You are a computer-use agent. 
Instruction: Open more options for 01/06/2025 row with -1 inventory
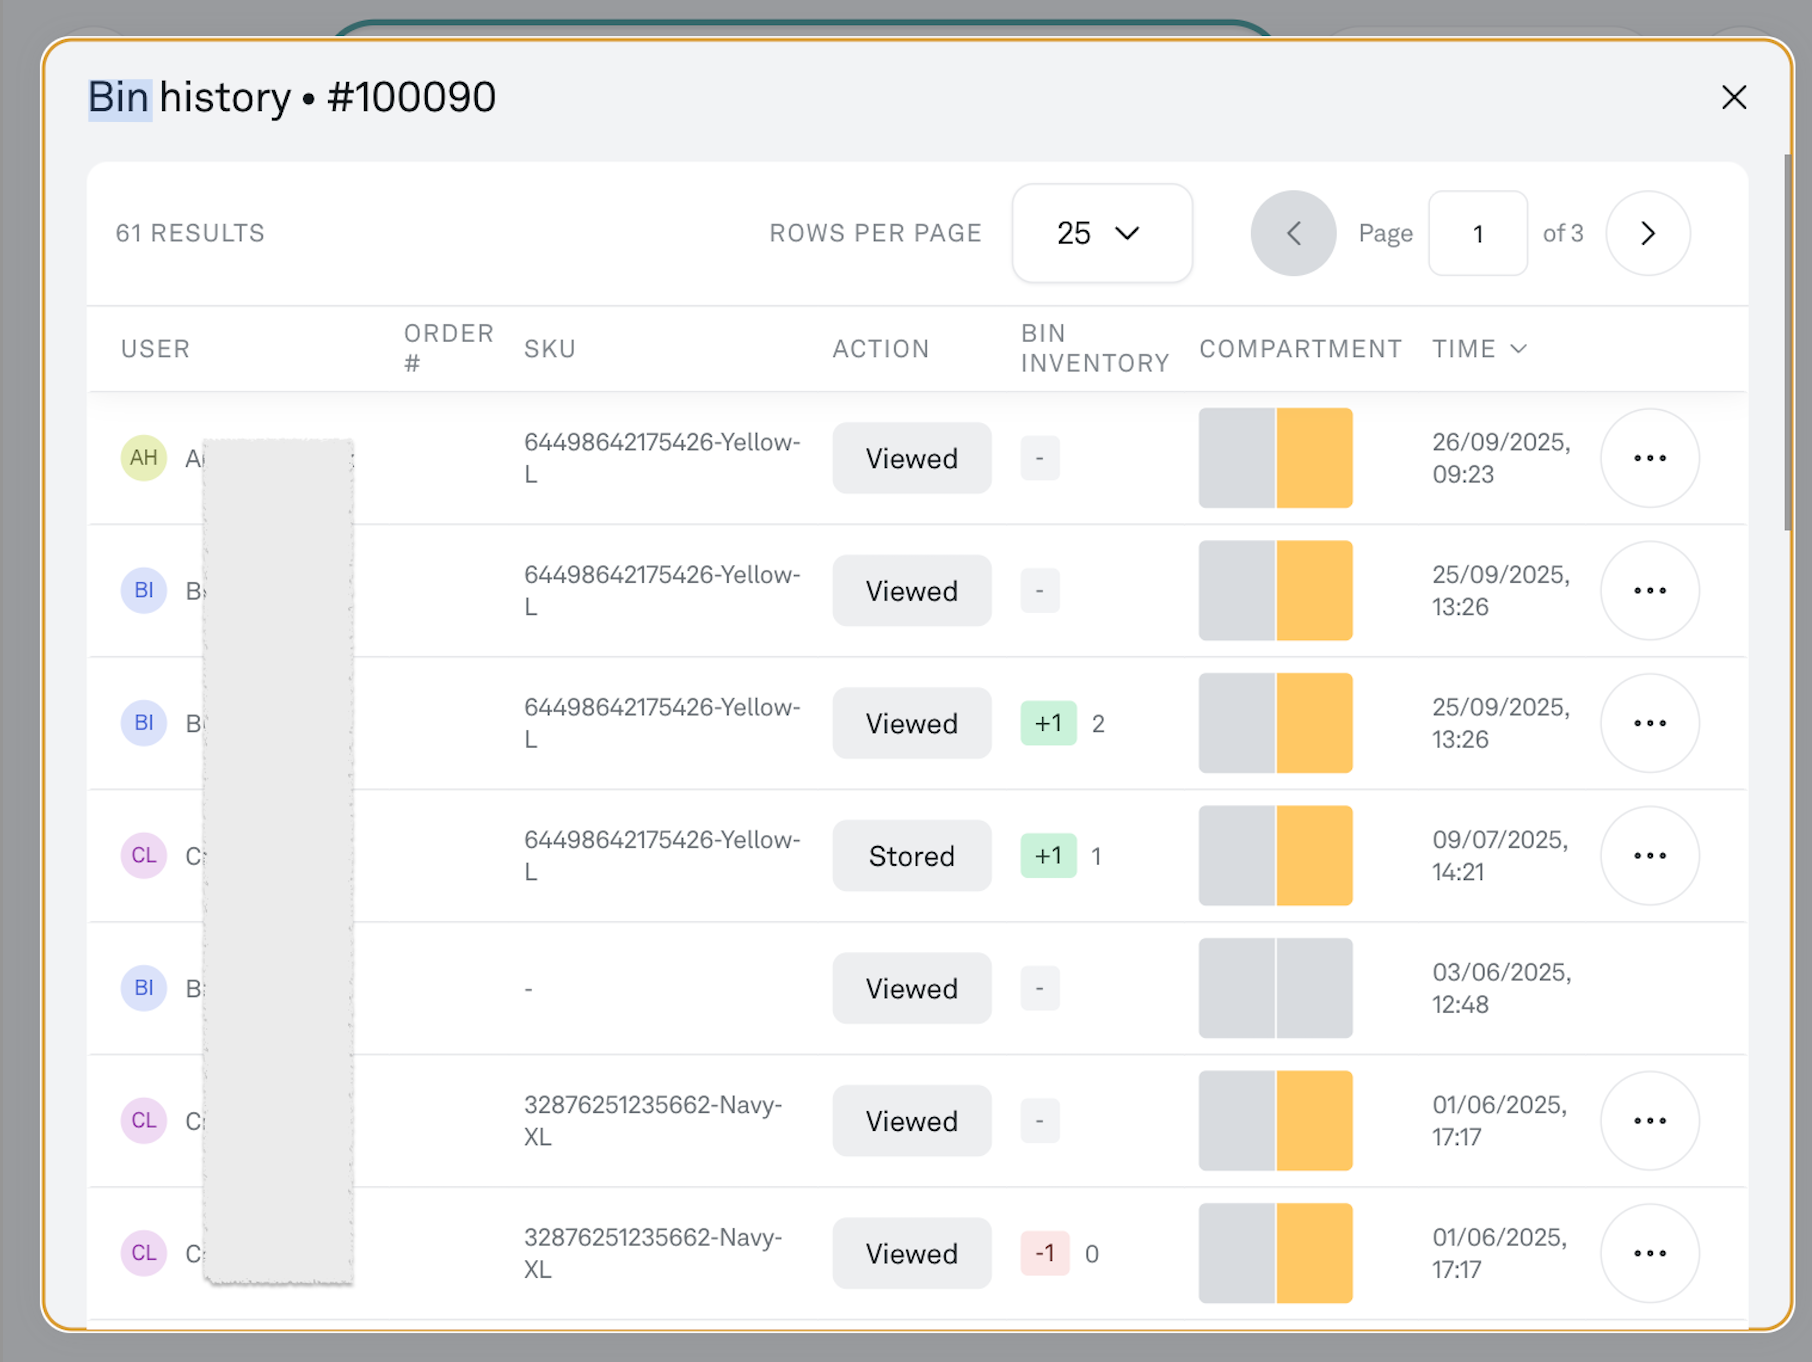1649,1253
